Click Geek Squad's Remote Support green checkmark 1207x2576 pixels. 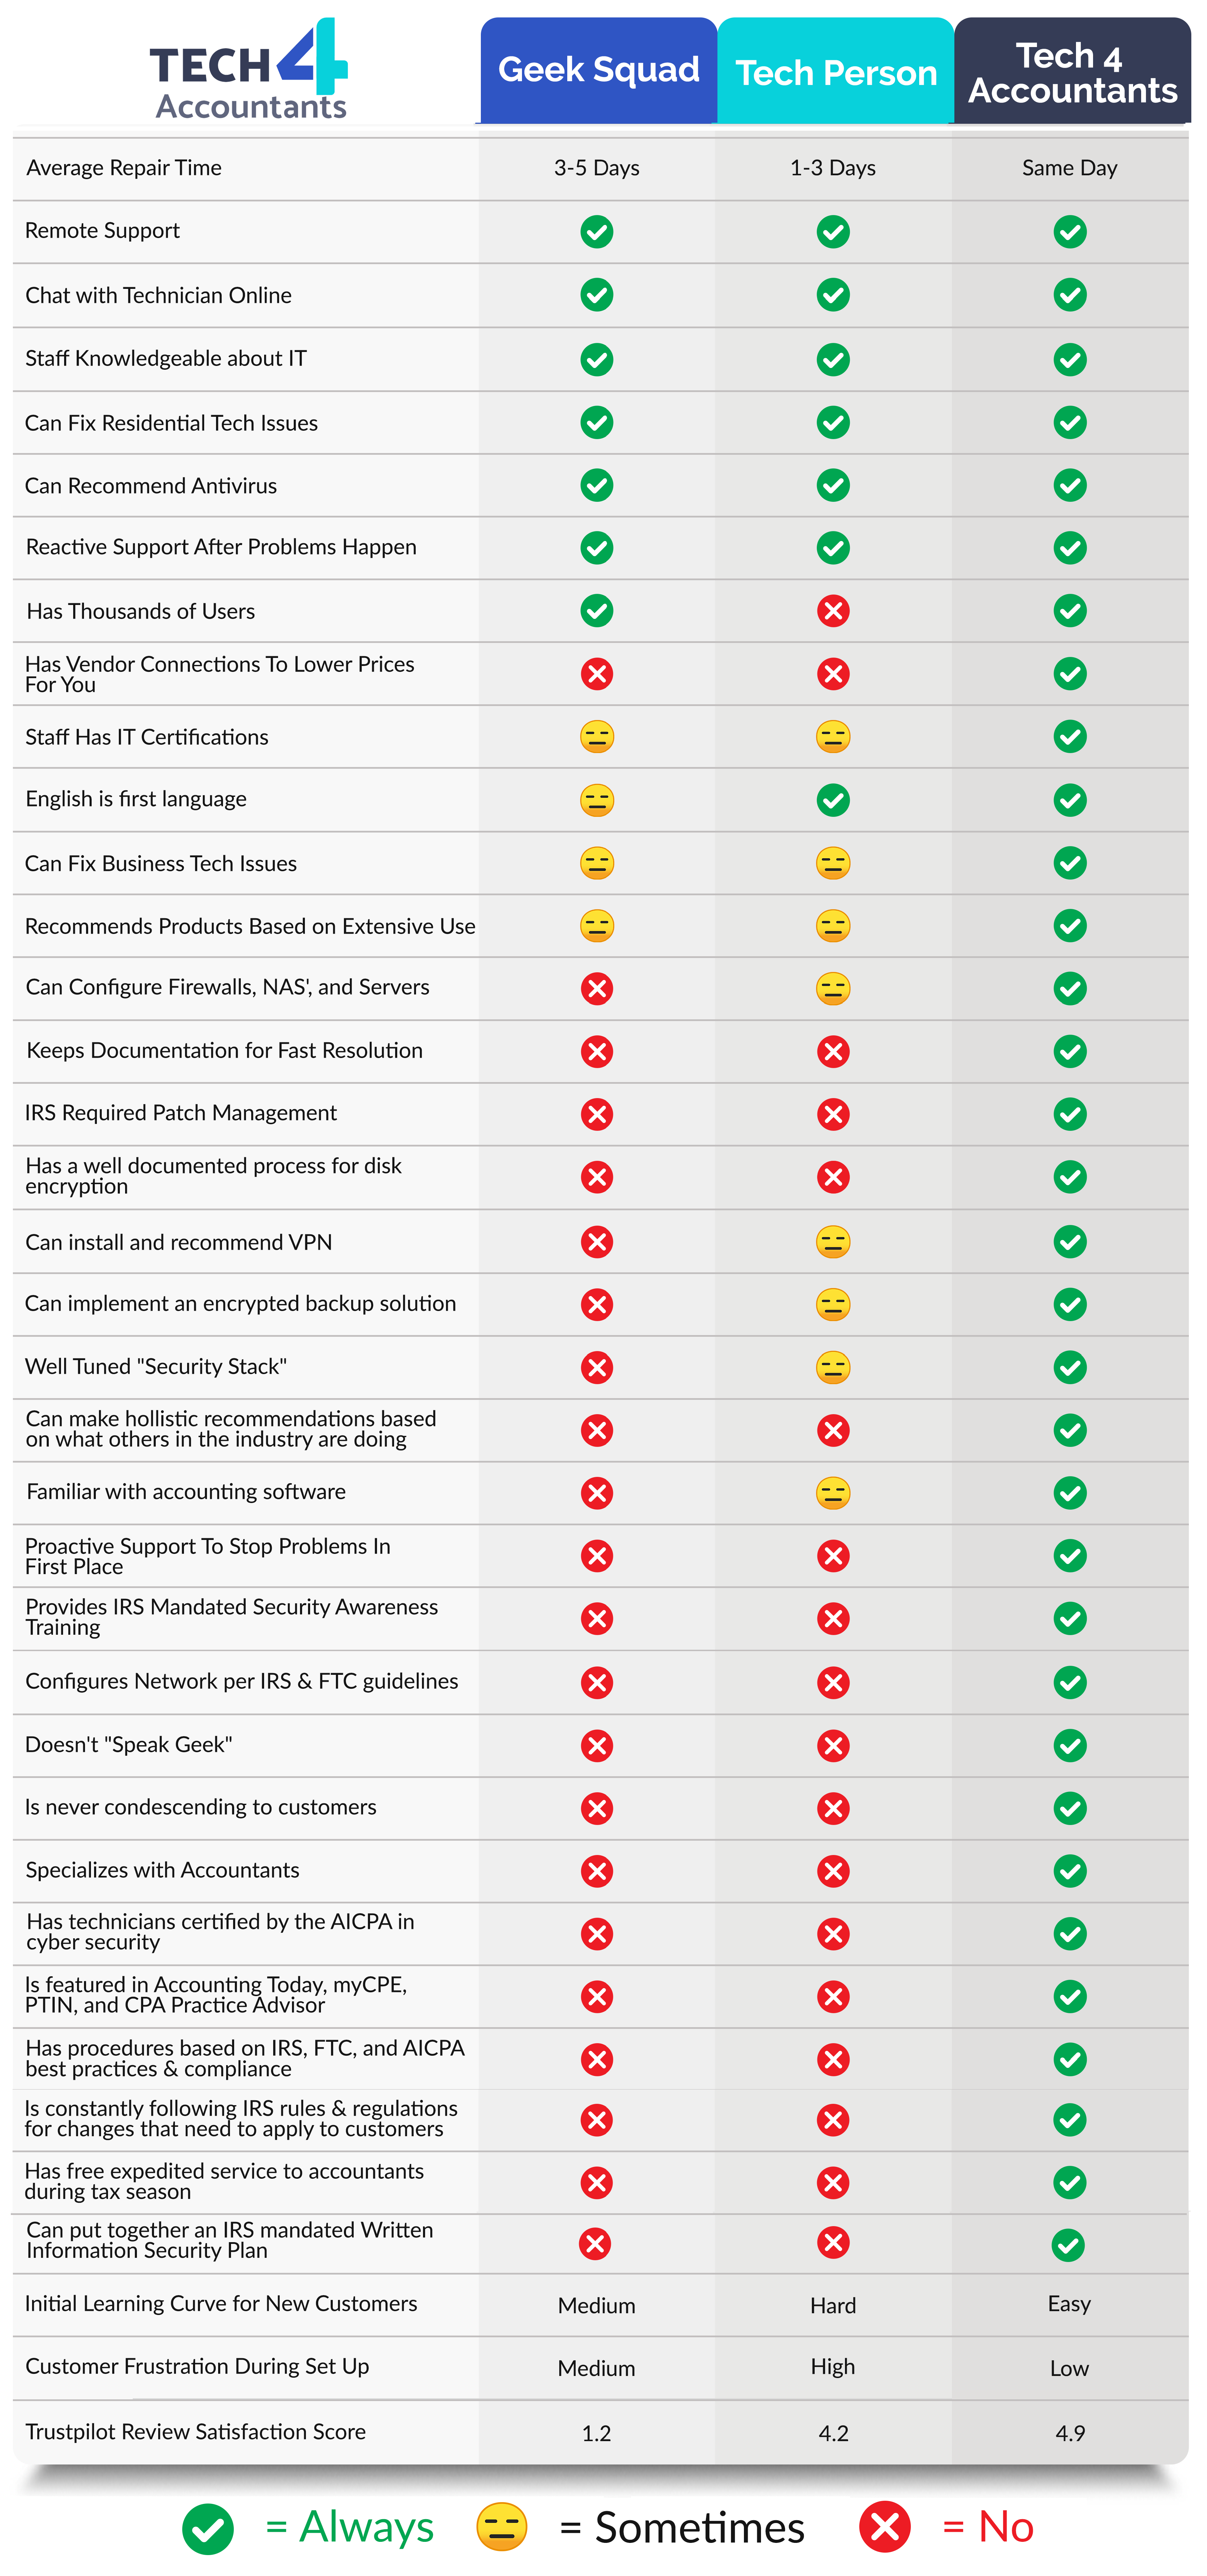click(597, 232)
